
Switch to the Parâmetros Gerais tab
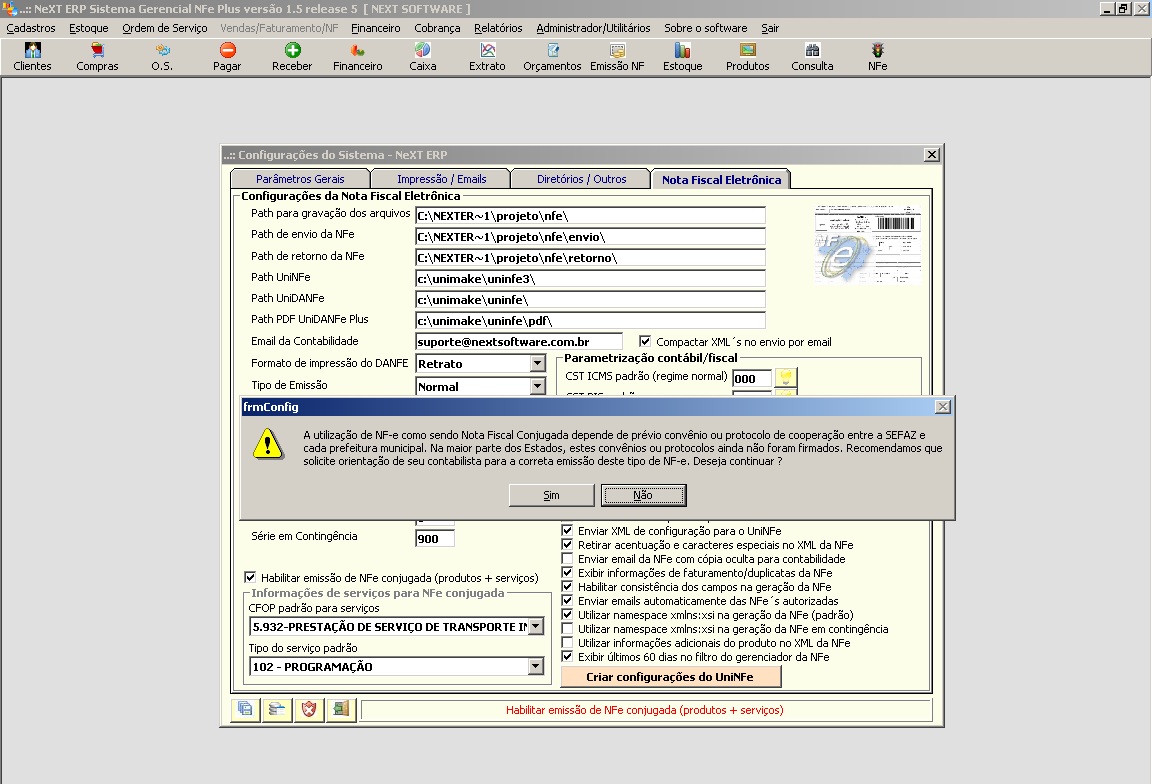click(300, 178)
